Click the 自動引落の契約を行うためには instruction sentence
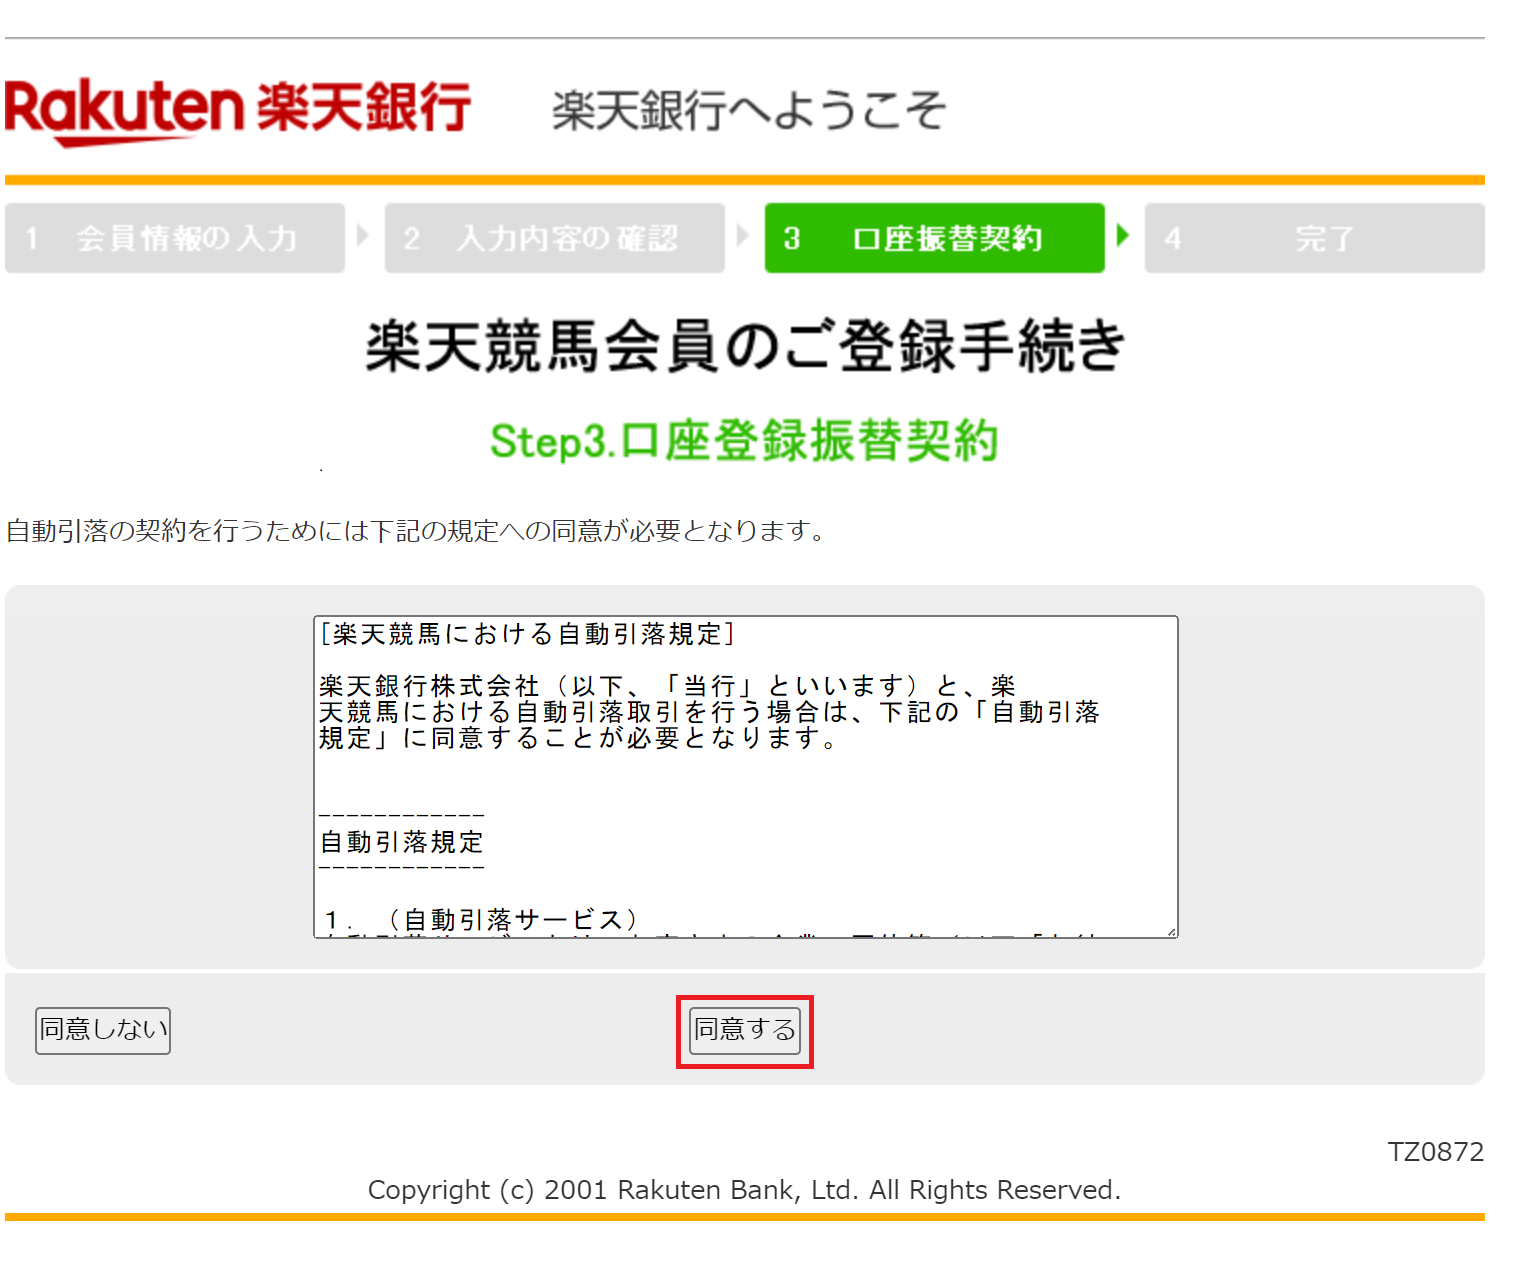The image size is (1519, 1261). point(416,531)
